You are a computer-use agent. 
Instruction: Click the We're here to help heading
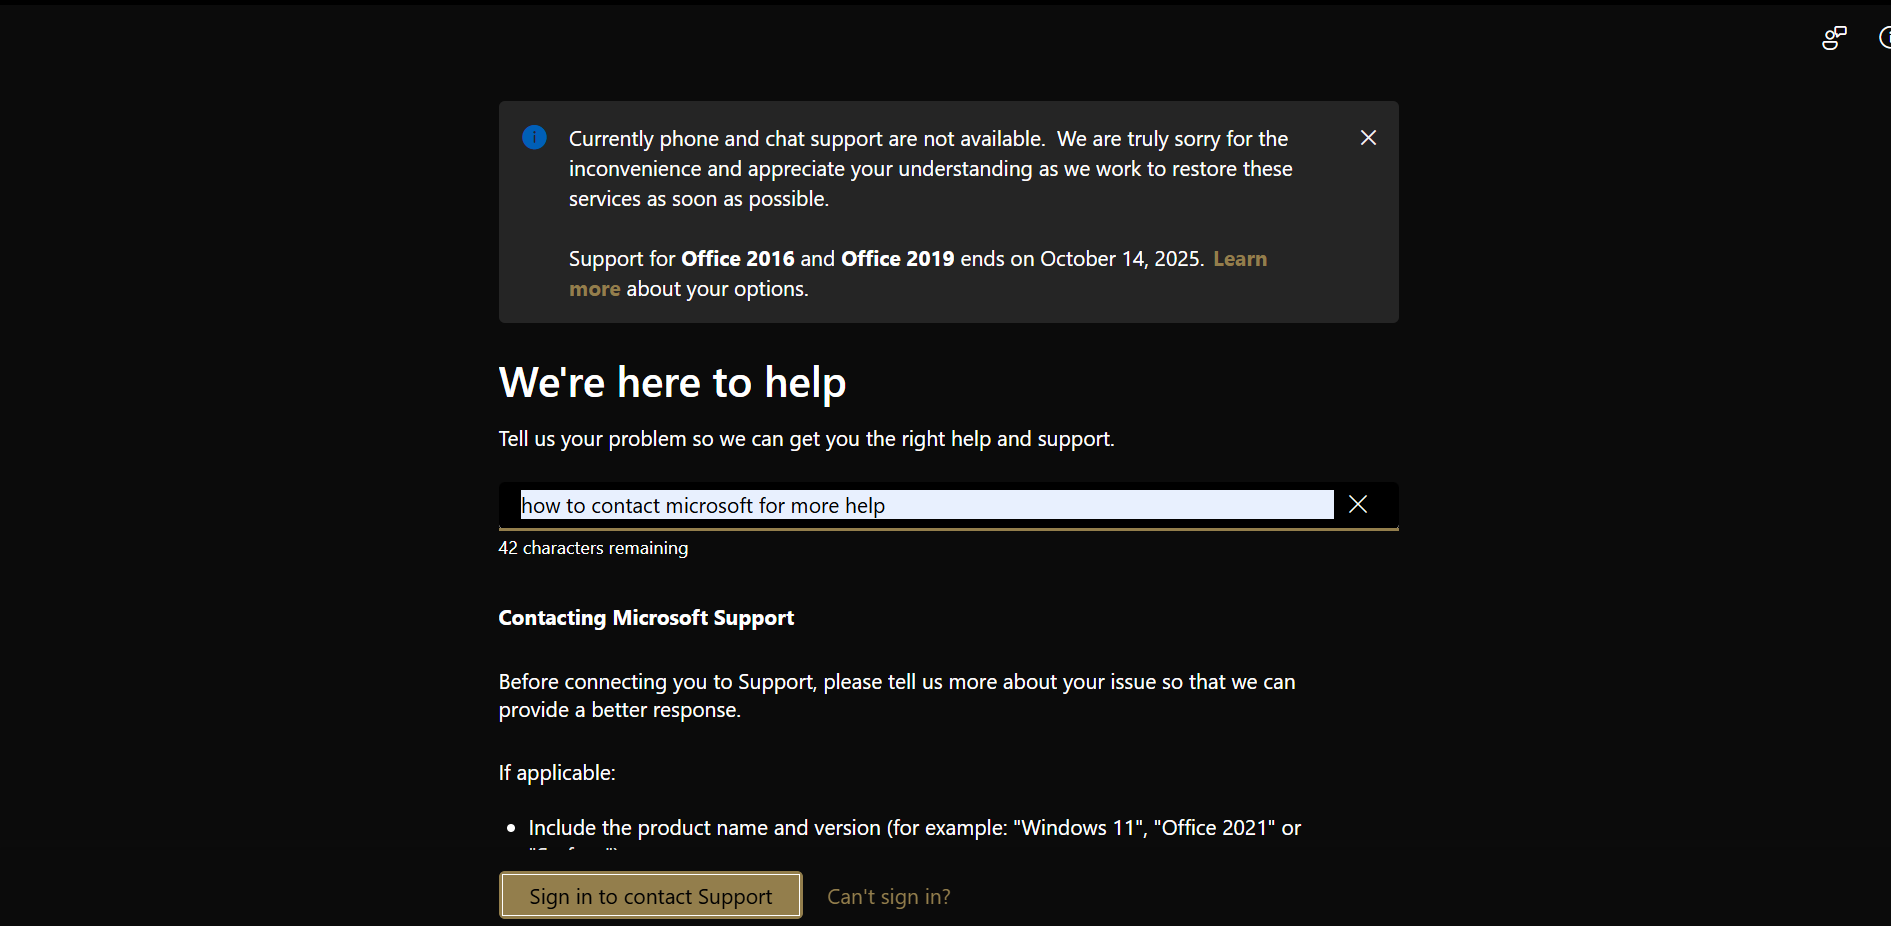point(672,382)
